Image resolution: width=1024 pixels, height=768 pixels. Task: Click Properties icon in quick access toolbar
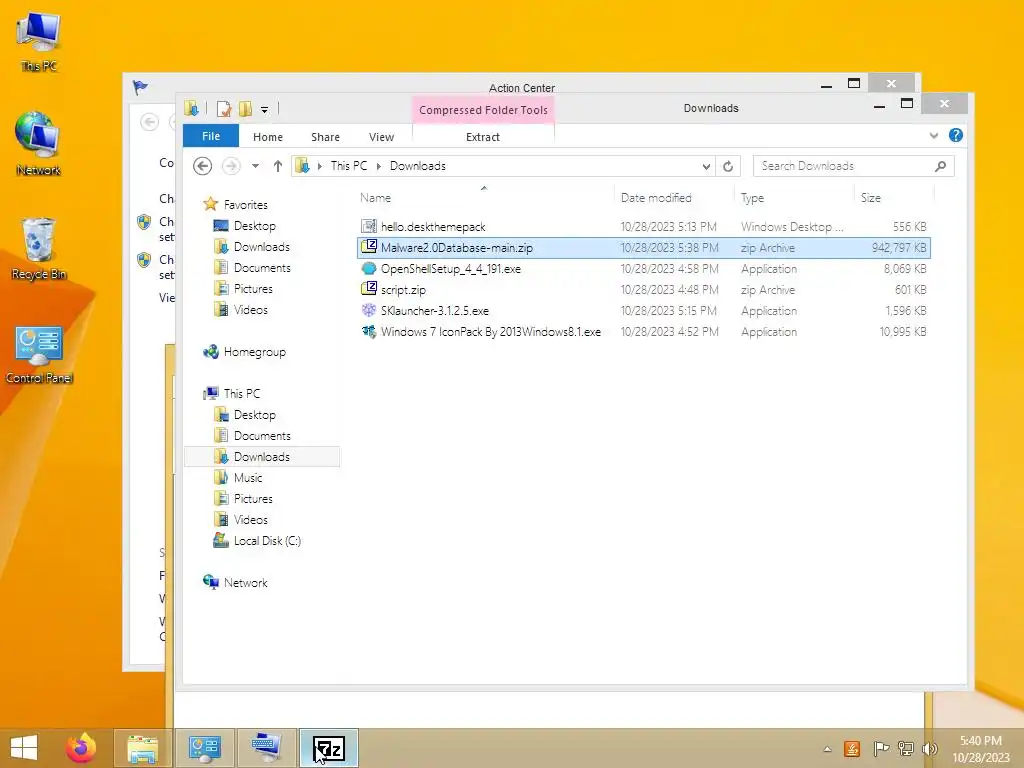tap(224, 108)
